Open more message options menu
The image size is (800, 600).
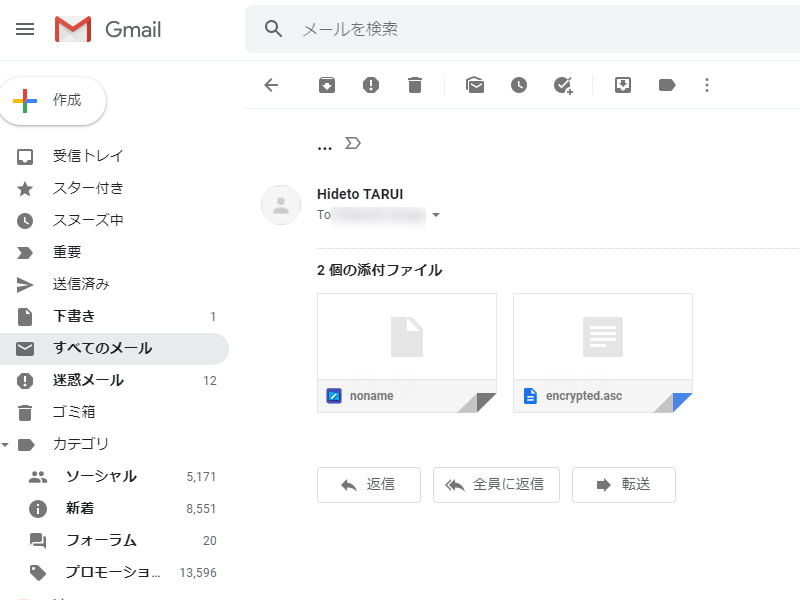pyautogui.click(x=707, y=85)
